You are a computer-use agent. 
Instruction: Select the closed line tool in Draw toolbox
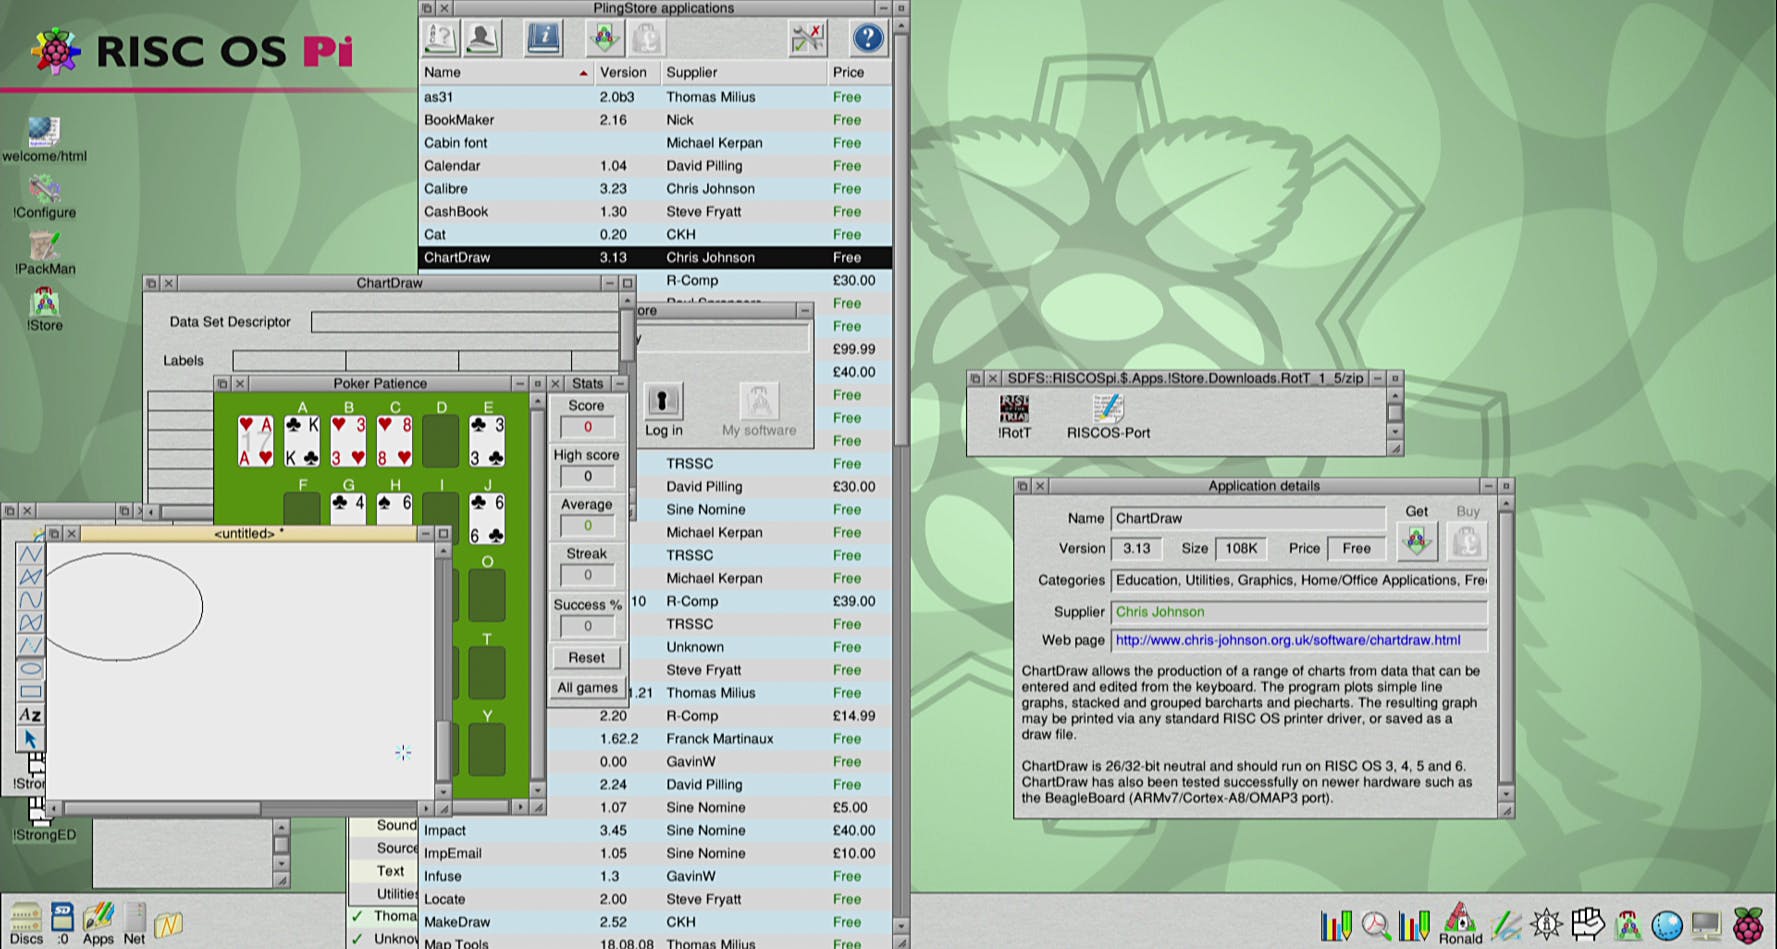point(31,577)
